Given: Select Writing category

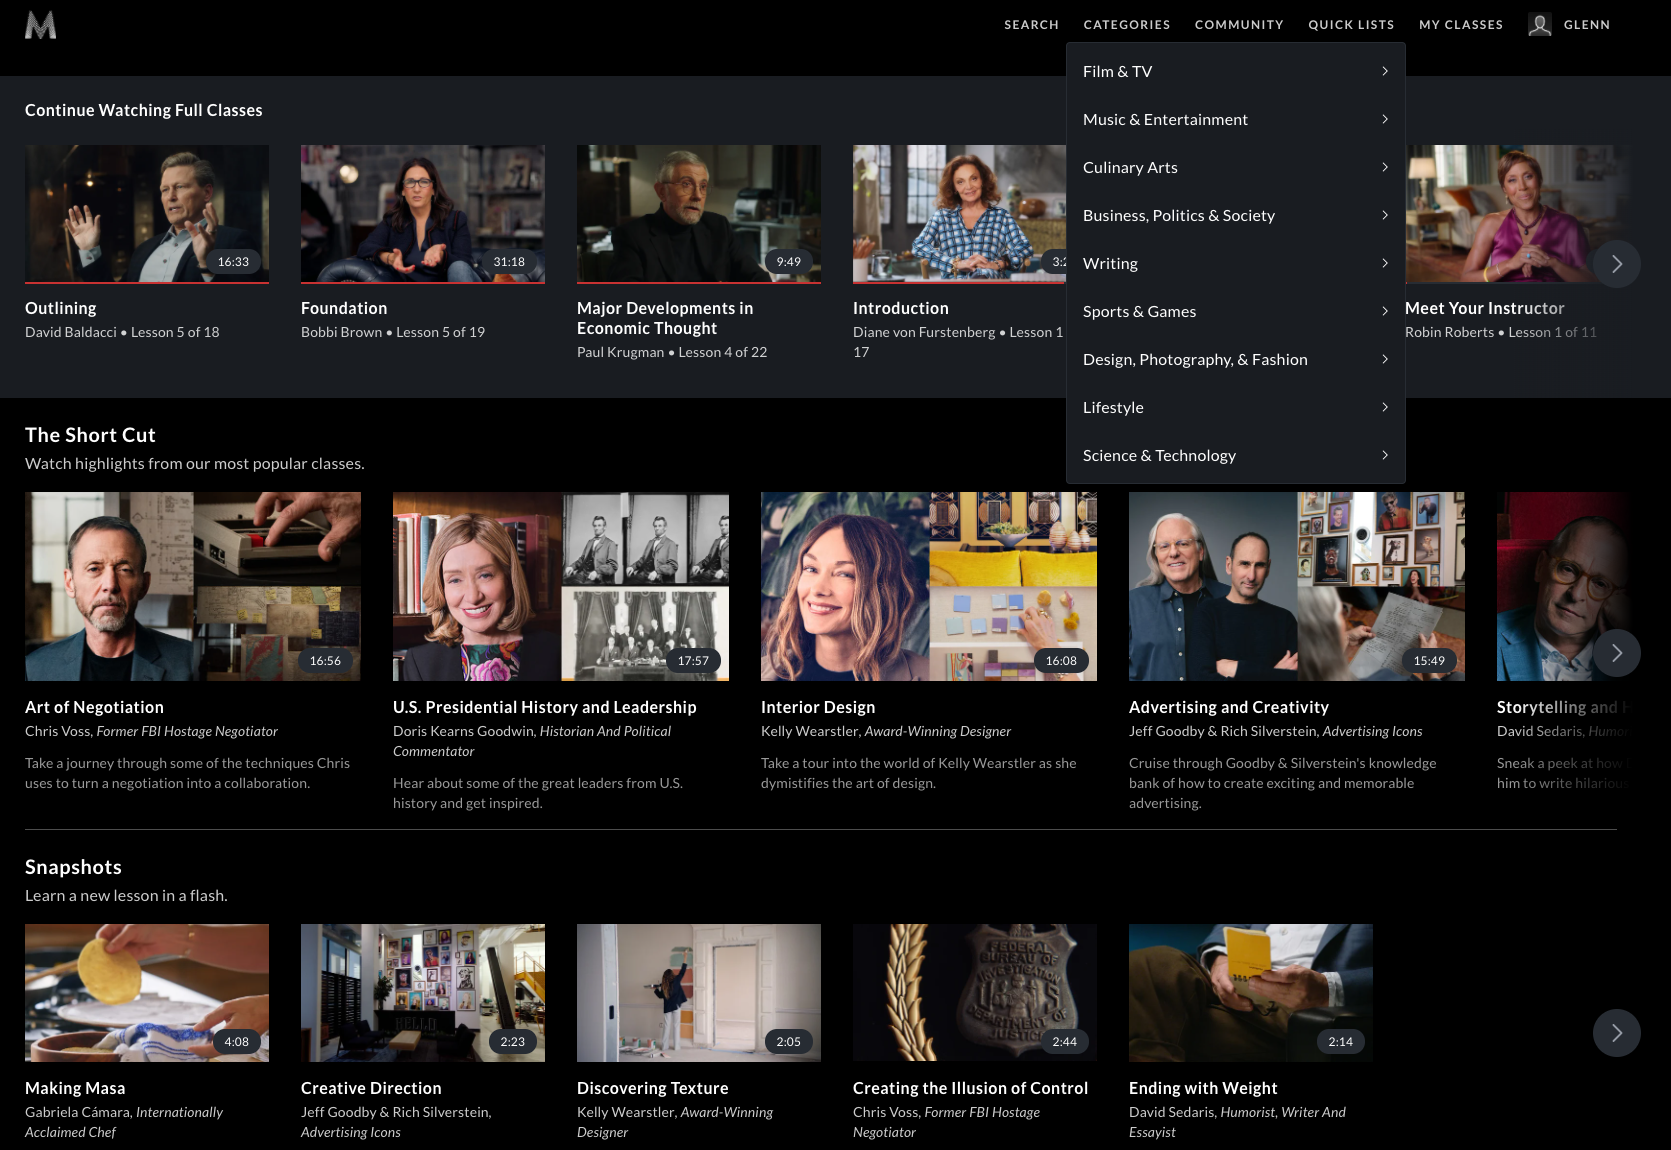Looking at the screenshot, I should point(1236,263).
